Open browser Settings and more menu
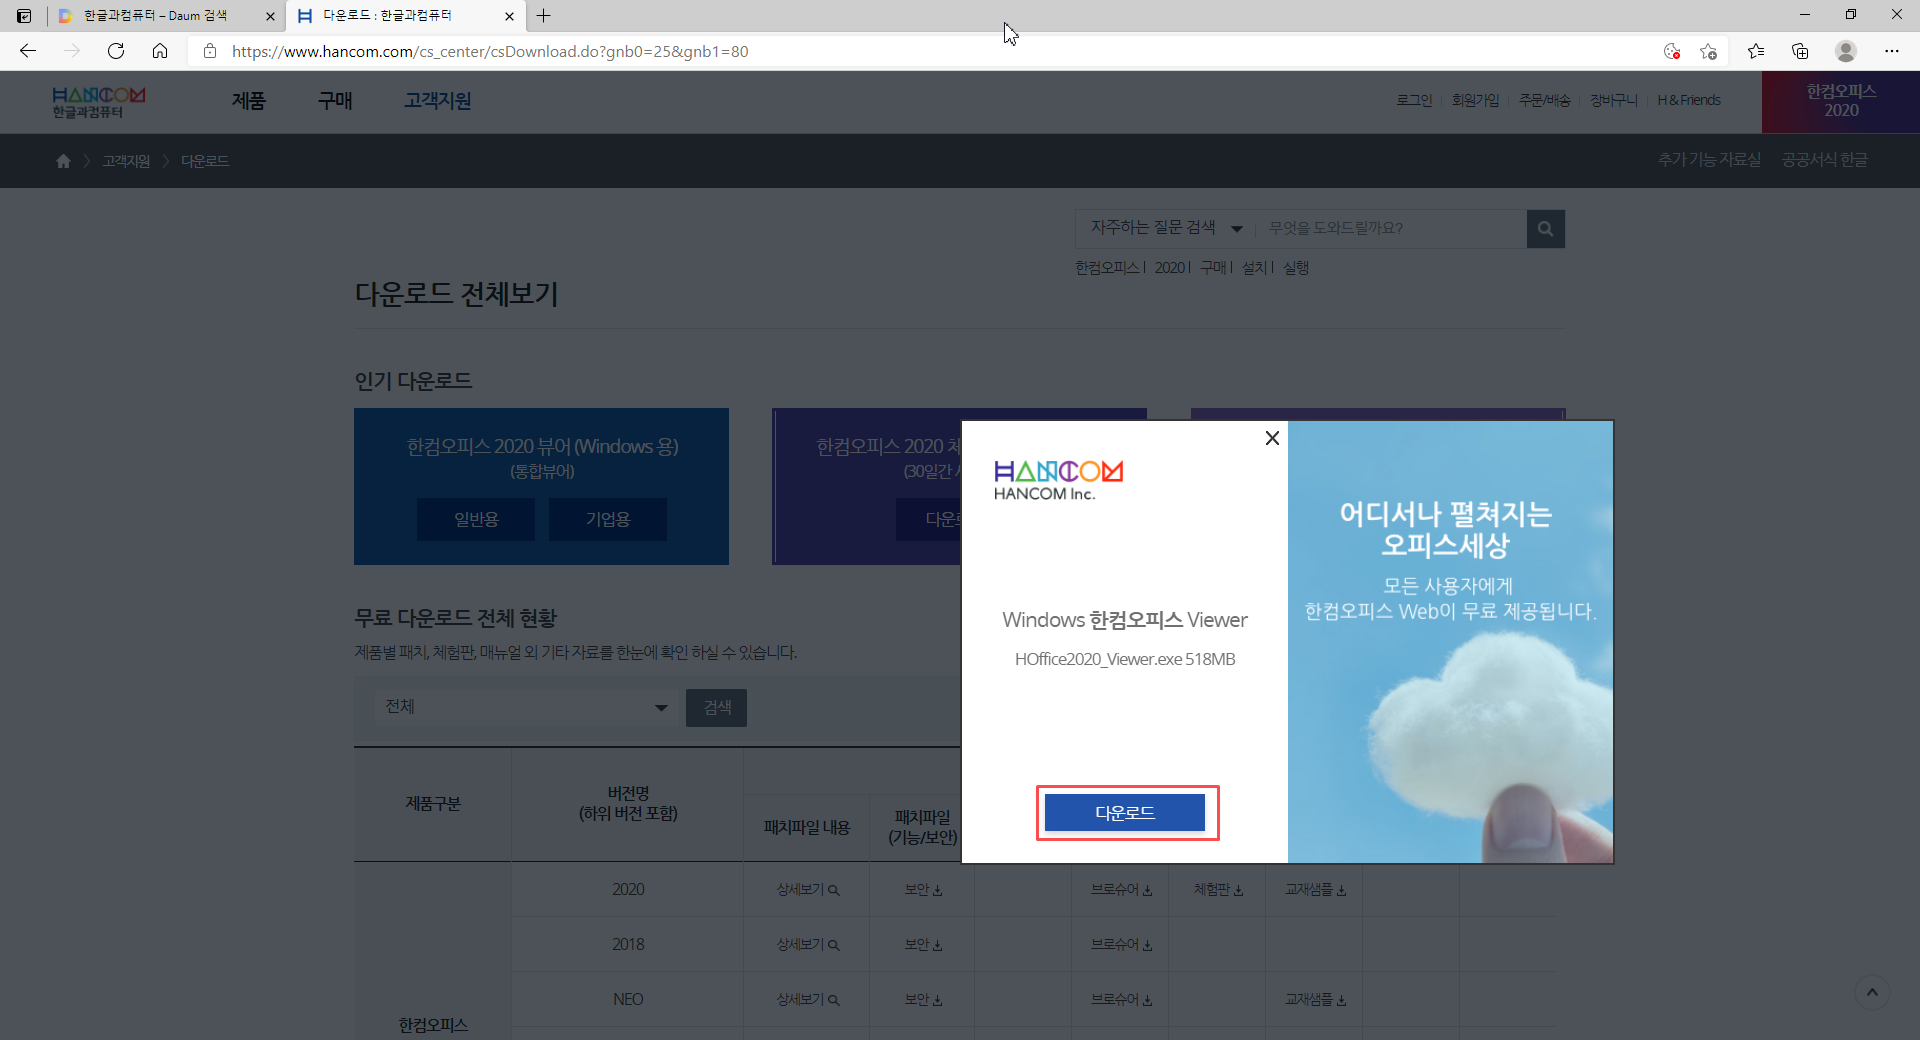Viewport: 1920px width, 1040px height. coord(1892,51)
